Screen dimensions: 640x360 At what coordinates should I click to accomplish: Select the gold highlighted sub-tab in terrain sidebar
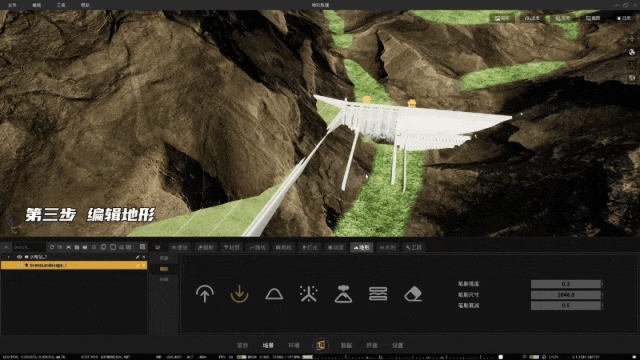click(x=164, y=269)
